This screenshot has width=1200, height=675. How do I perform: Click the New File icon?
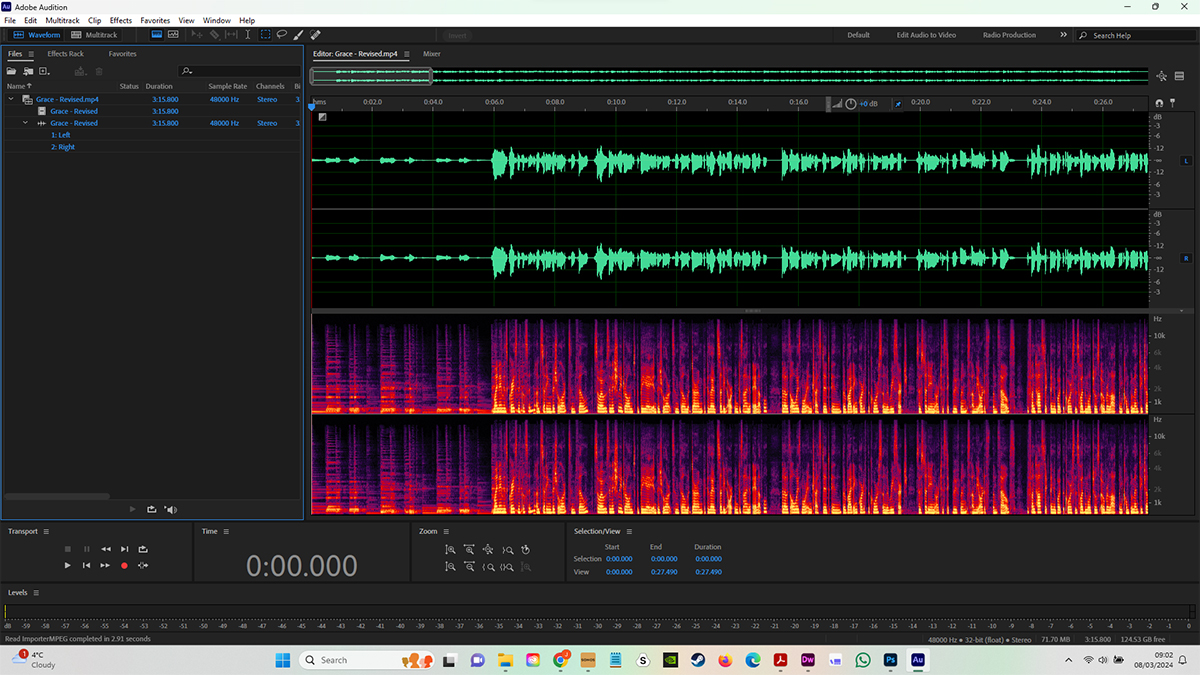point(44,71)
